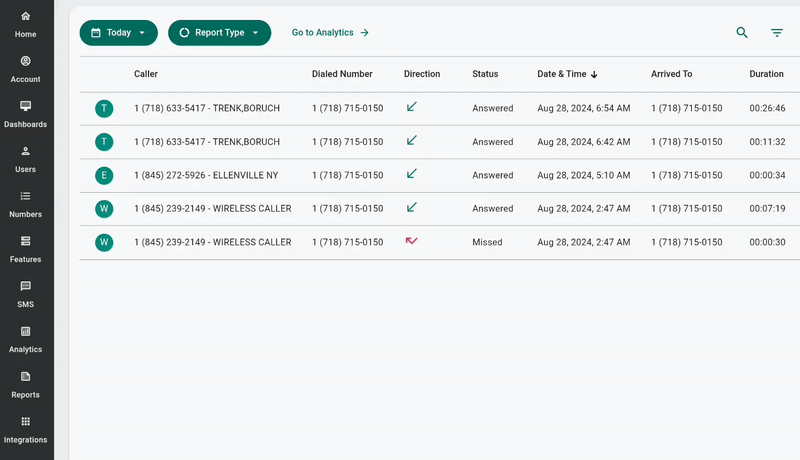Select the WIRELESS CALLER entry in the Answered row
This screenshot has height=460, width=800.
coord(213,209)
